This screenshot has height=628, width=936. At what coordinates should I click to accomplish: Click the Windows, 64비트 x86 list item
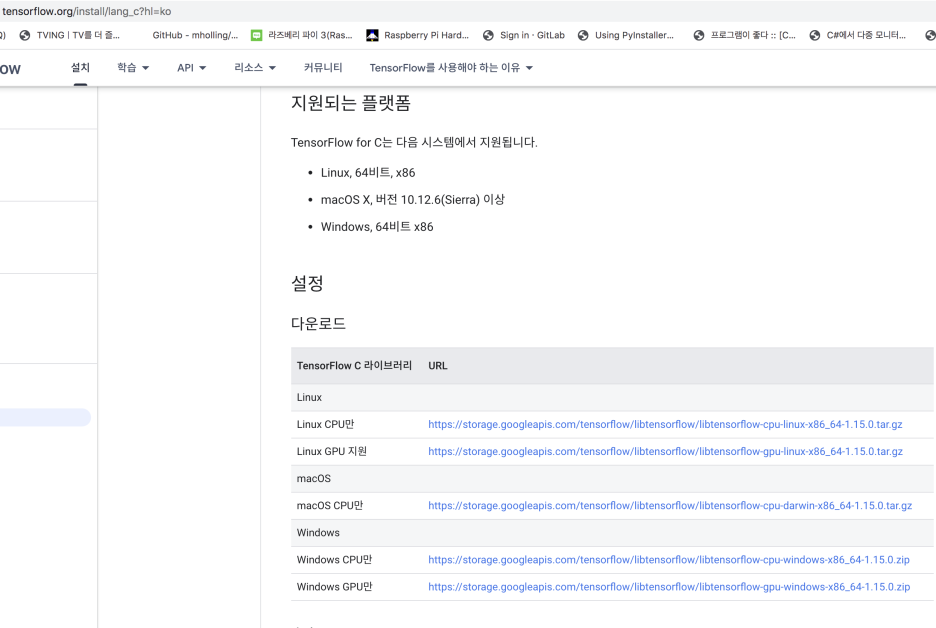click(x=377, y=227)
